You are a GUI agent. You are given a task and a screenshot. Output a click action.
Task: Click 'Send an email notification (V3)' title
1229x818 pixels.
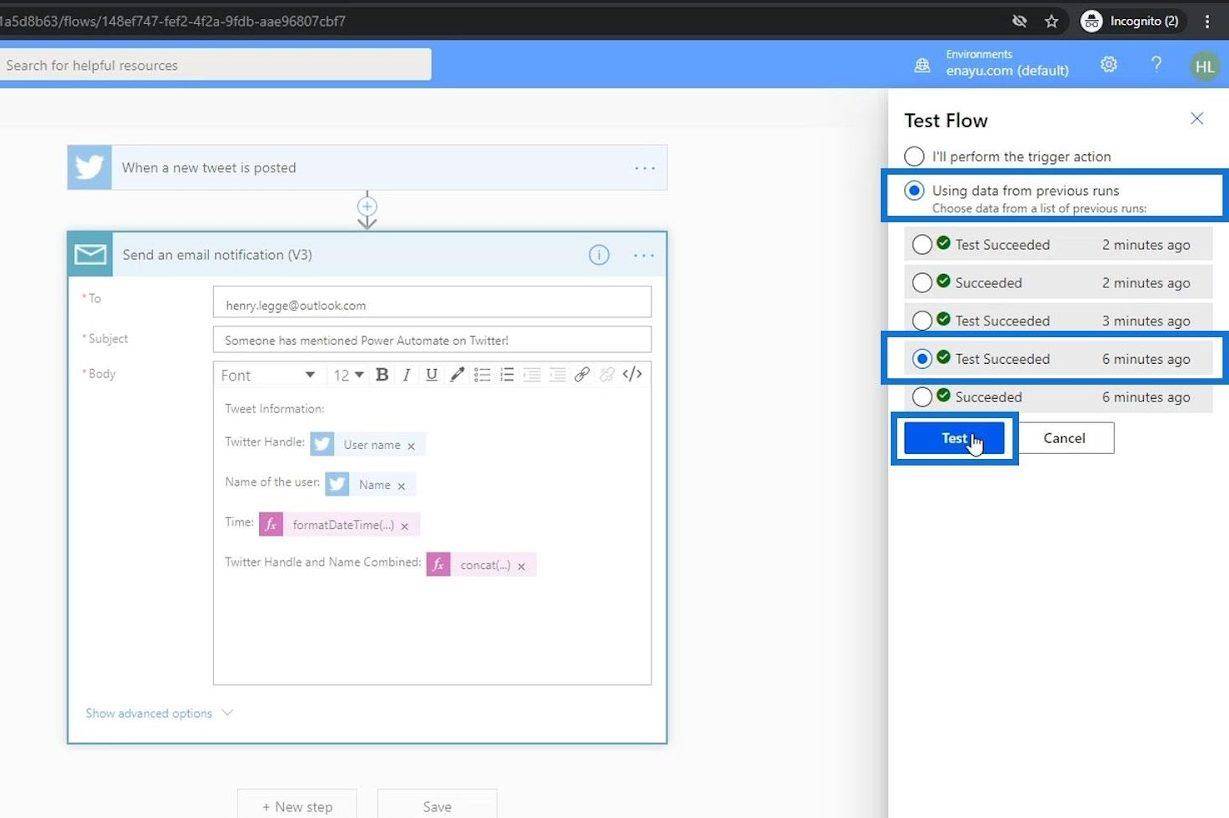[217, 255]
